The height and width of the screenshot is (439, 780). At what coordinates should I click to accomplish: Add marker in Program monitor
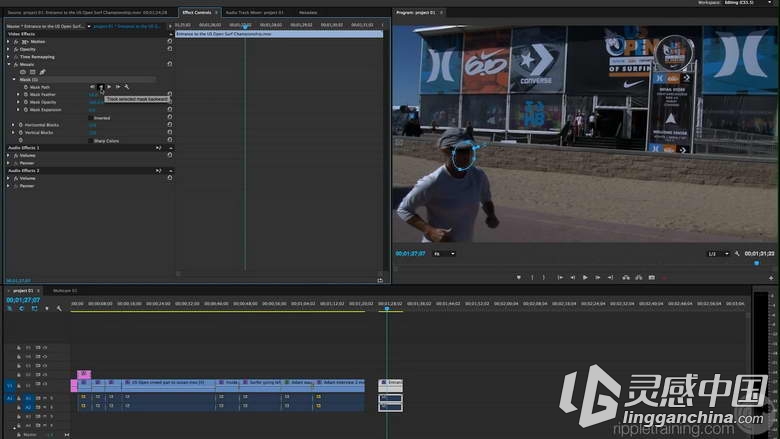519,277
